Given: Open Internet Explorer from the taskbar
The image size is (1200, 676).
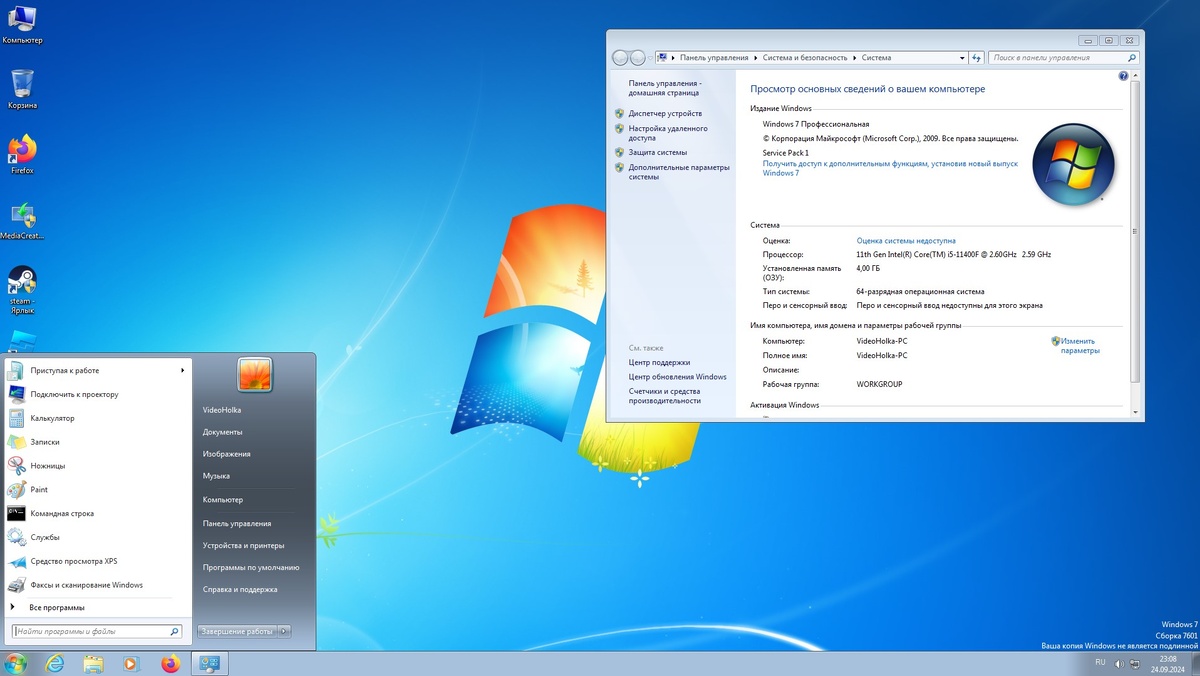Looking at the screenshot, I should pyautogui.click(x=55, y=663).
